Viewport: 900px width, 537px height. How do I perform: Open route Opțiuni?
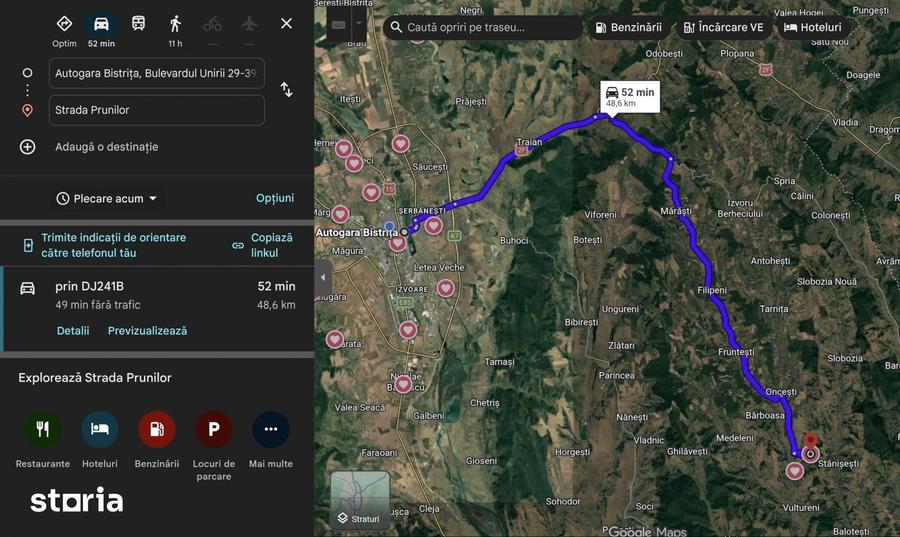coord(275,198)
